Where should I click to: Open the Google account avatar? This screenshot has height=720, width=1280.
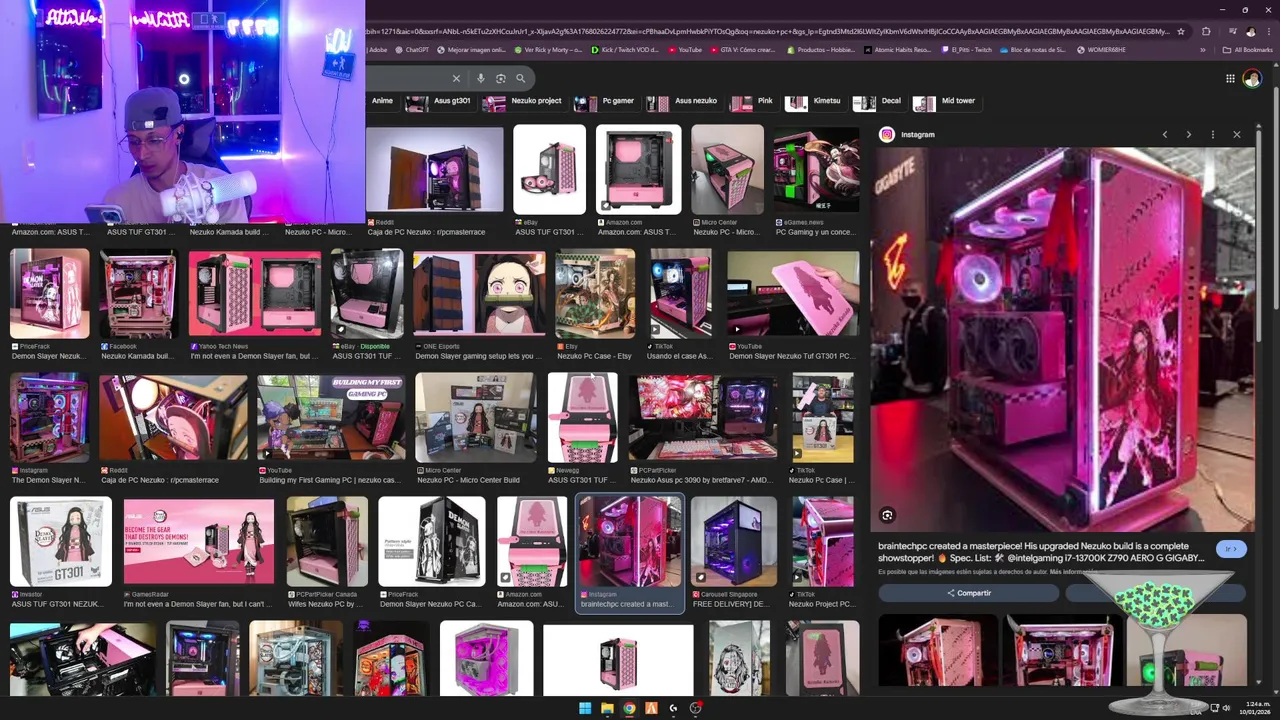1251,78
